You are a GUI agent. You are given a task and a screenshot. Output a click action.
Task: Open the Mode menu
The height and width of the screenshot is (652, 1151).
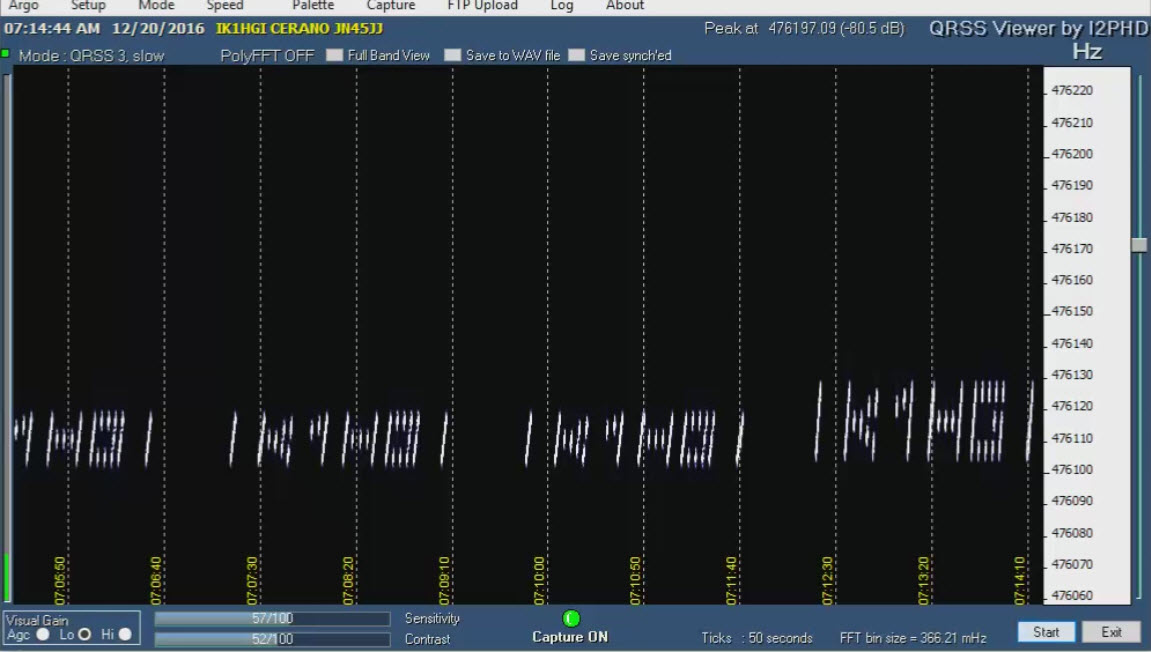click(x=156, y=6)
